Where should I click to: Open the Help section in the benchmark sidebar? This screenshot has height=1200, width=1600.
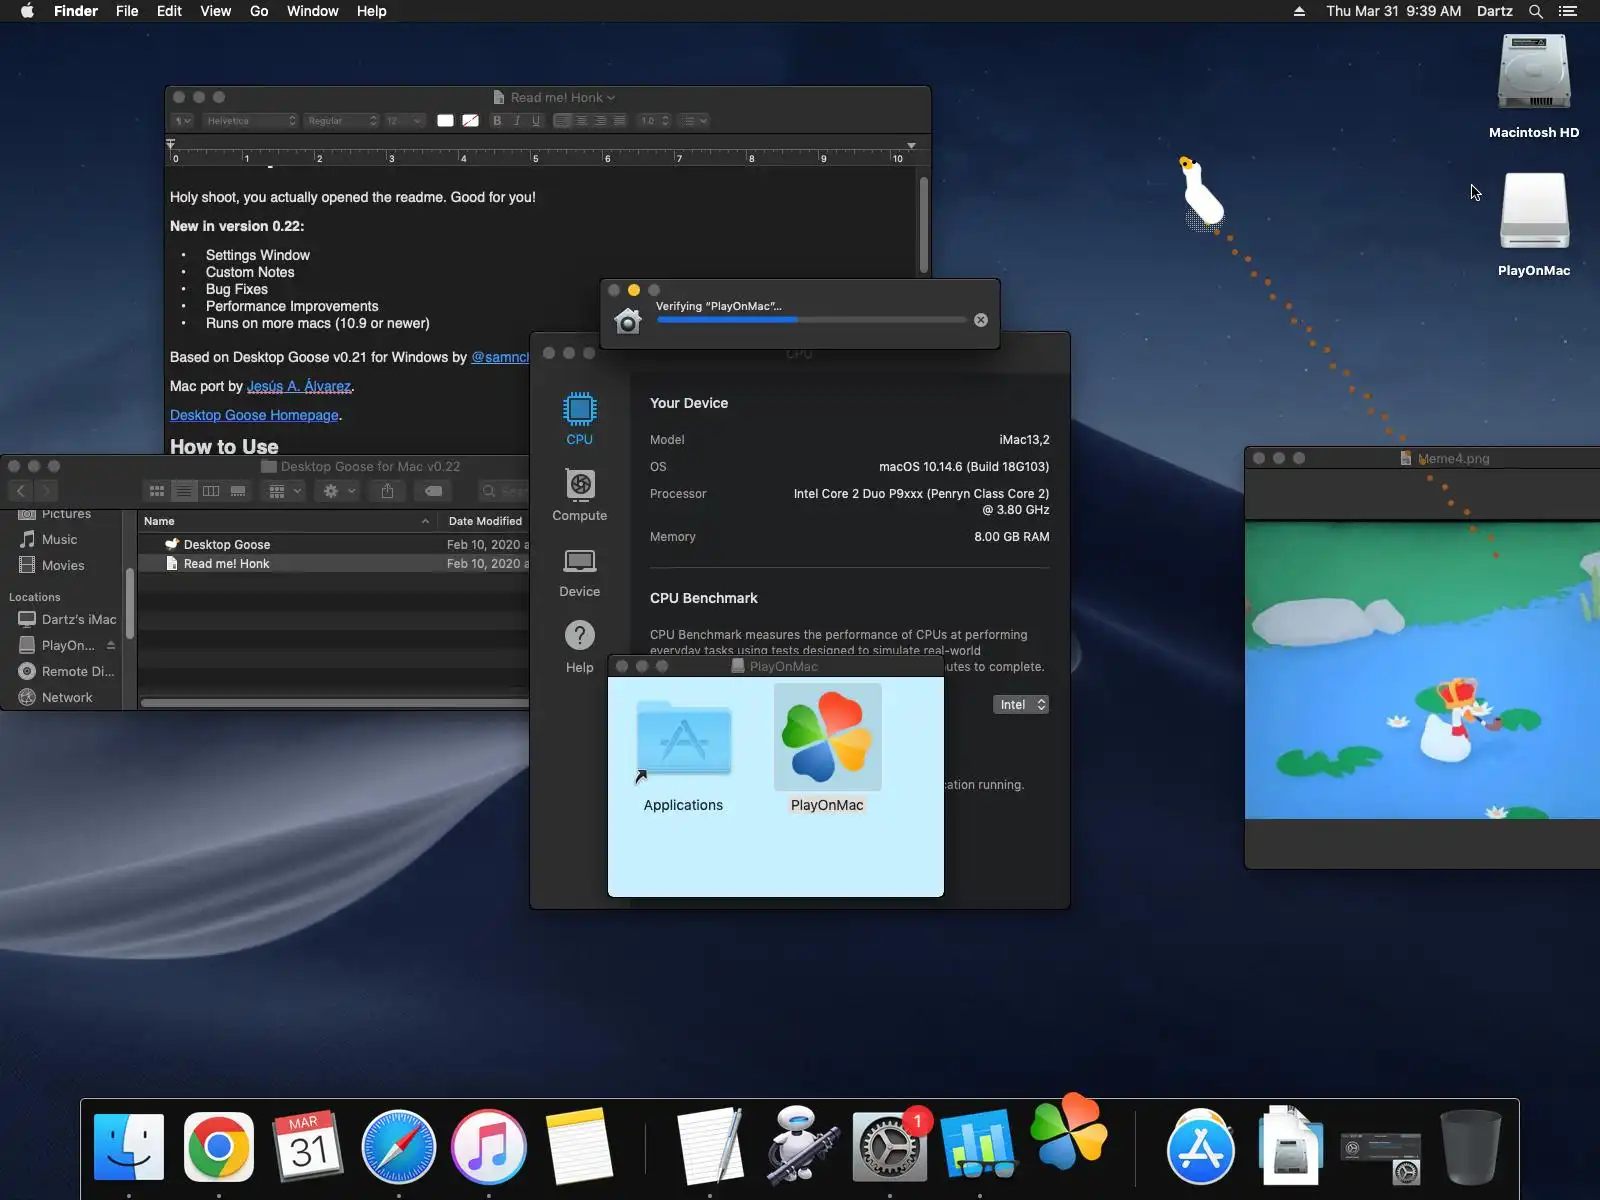click(x=579, y=647)
